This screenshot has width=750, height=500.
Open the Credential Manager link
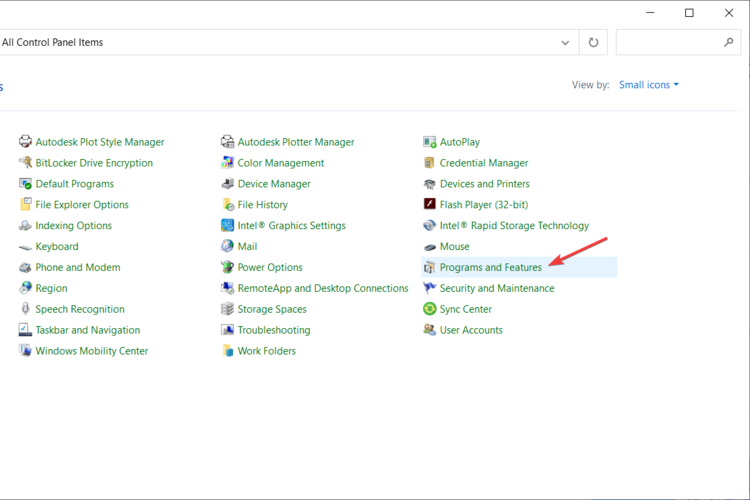(x=484, y=163)
